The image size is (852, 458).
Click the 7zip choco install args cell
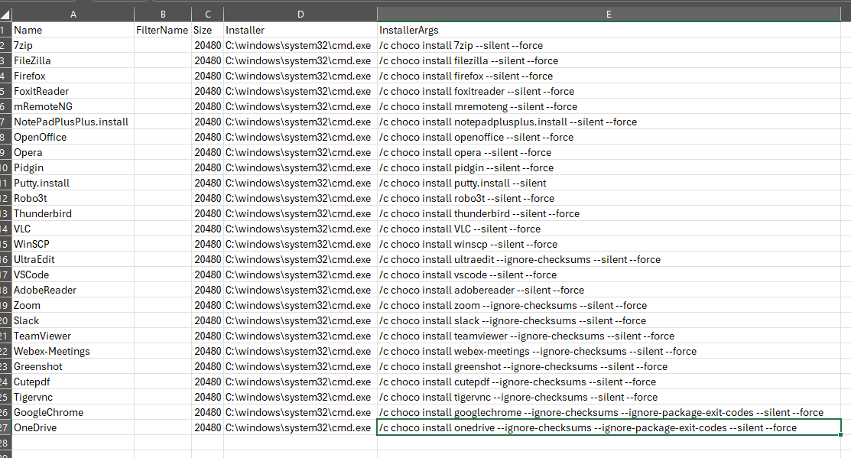[x=609, y=45]
